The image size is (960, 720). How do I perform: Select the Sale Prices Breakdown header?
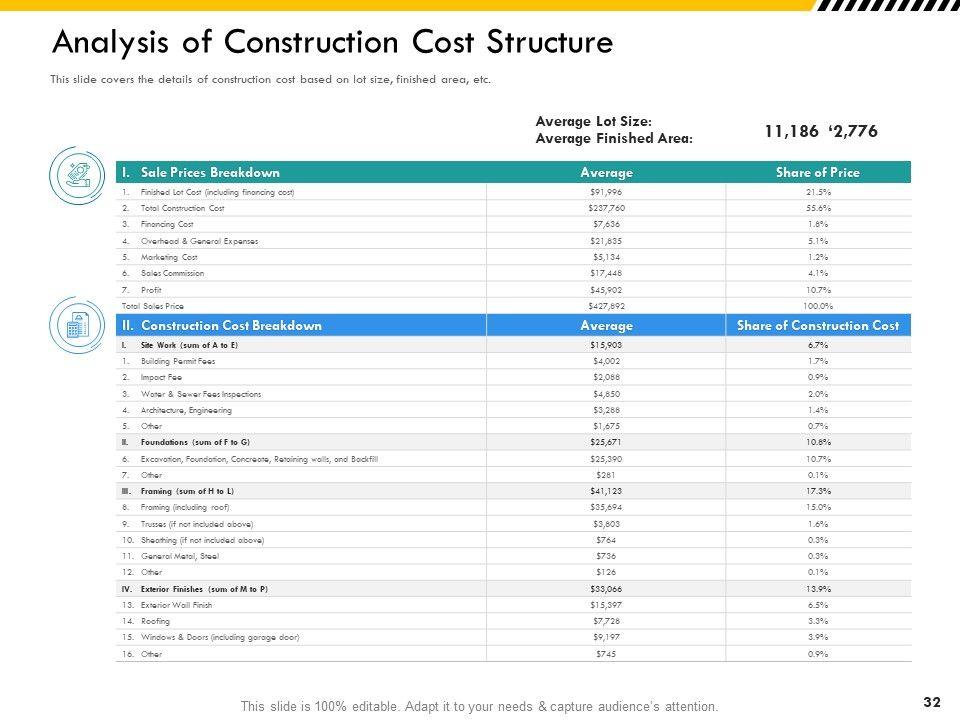point(210,173)
